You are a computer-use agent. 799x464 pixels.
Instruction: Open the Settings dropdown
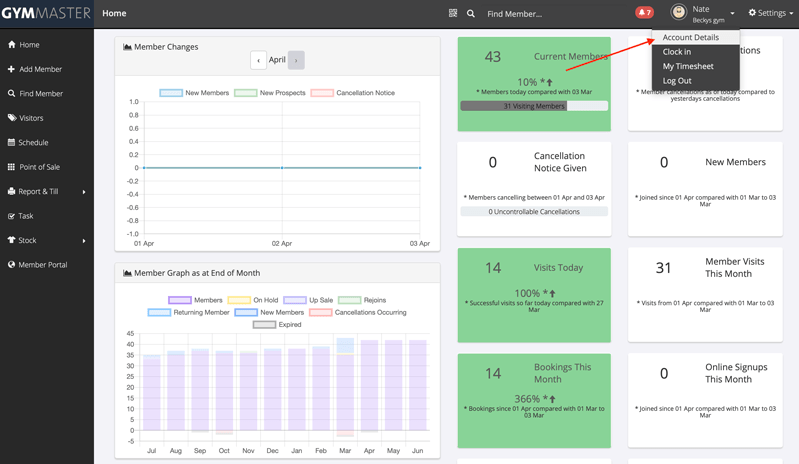click(771, 13)
